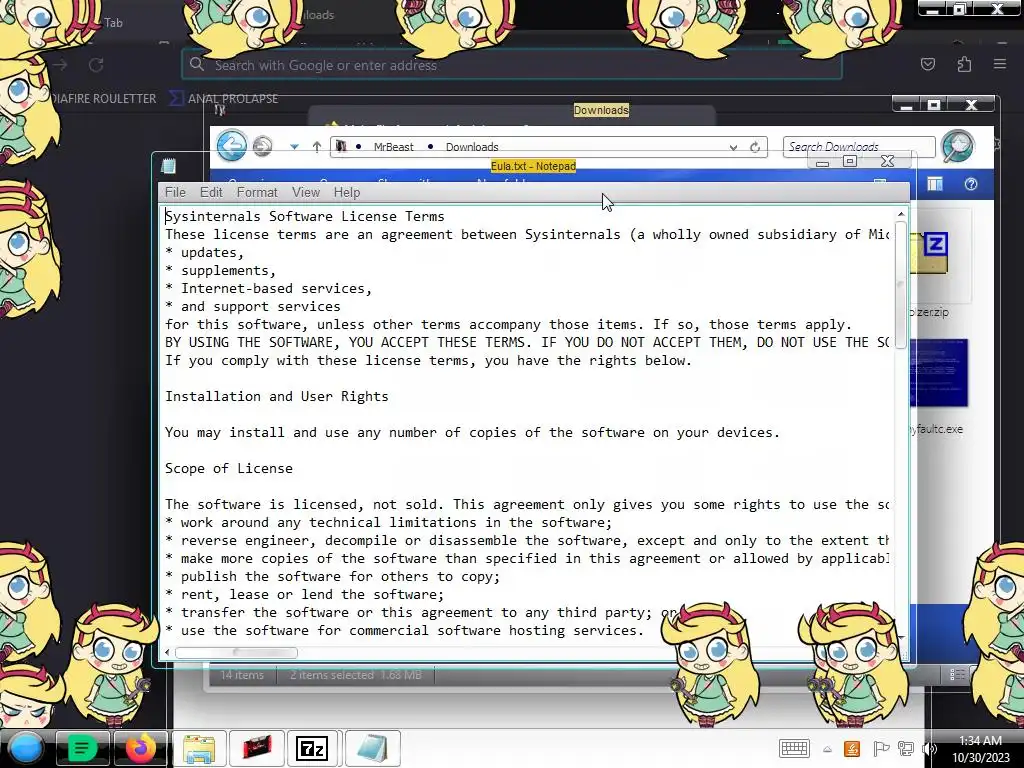Screen dimensions: 1024x768
Task: Open File Explorer from the taskbar
Action: click(x=199, y=748)
